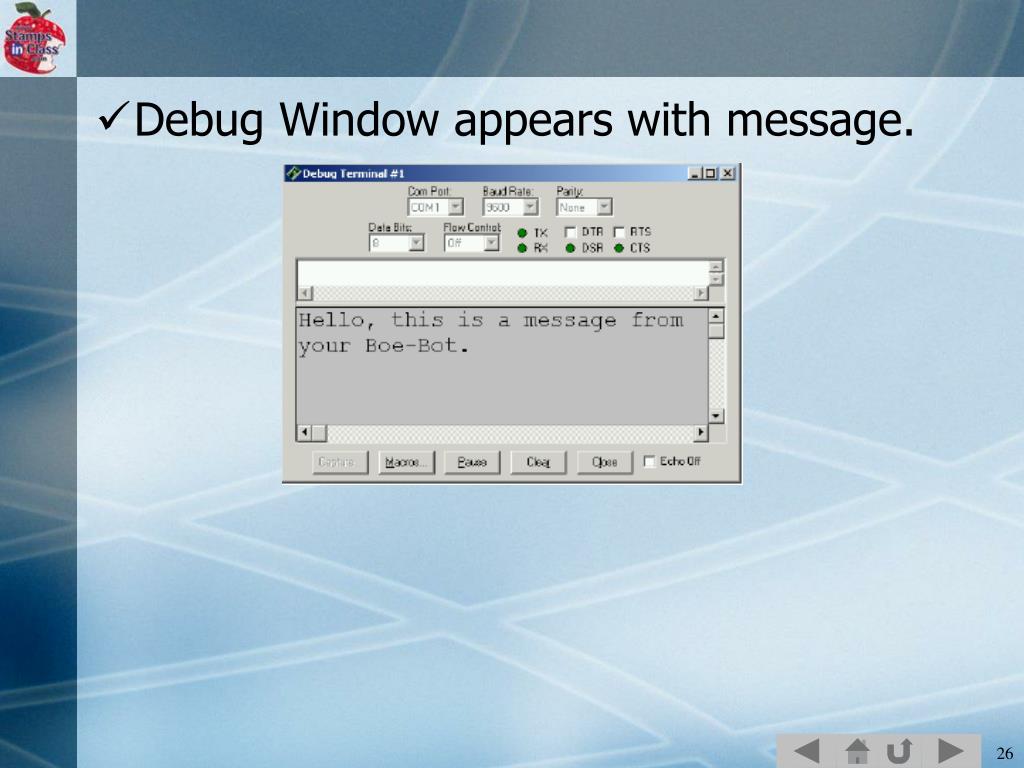Click the next slide arrow icon

tap(950, 750)
